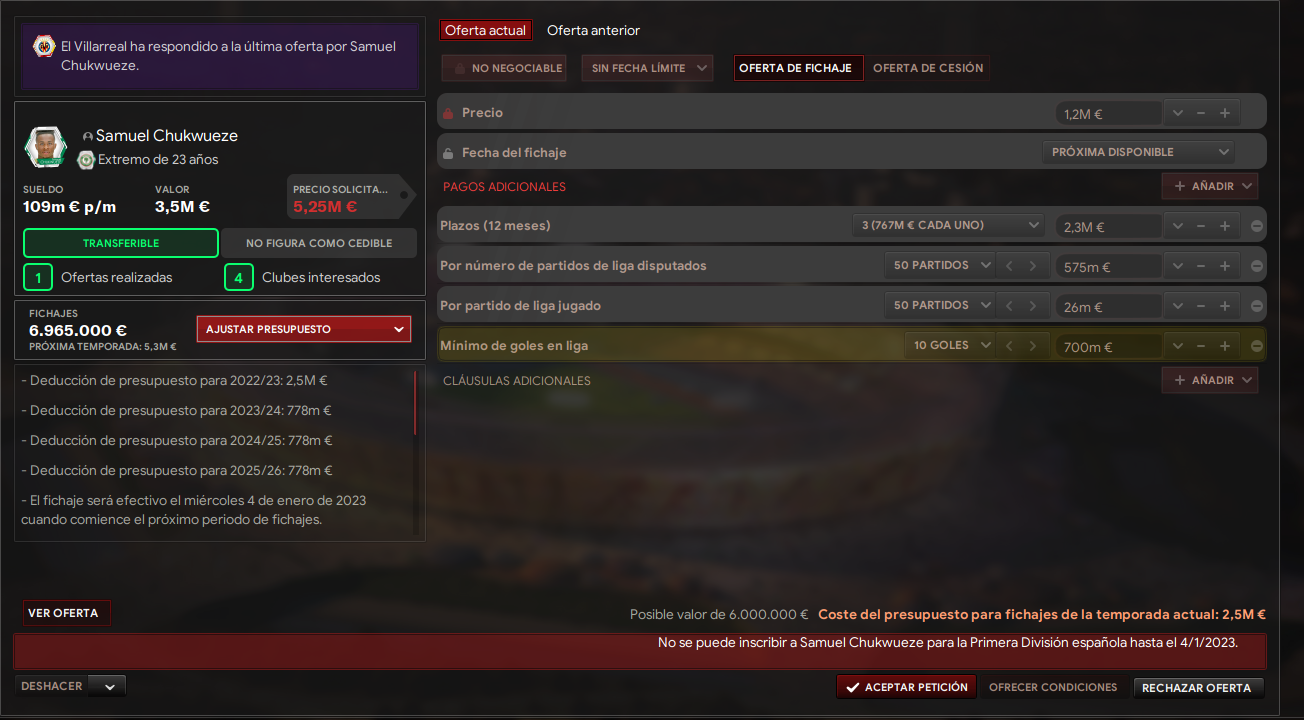
Task: Increase the Precio amount with plus
Action: 1225,113
